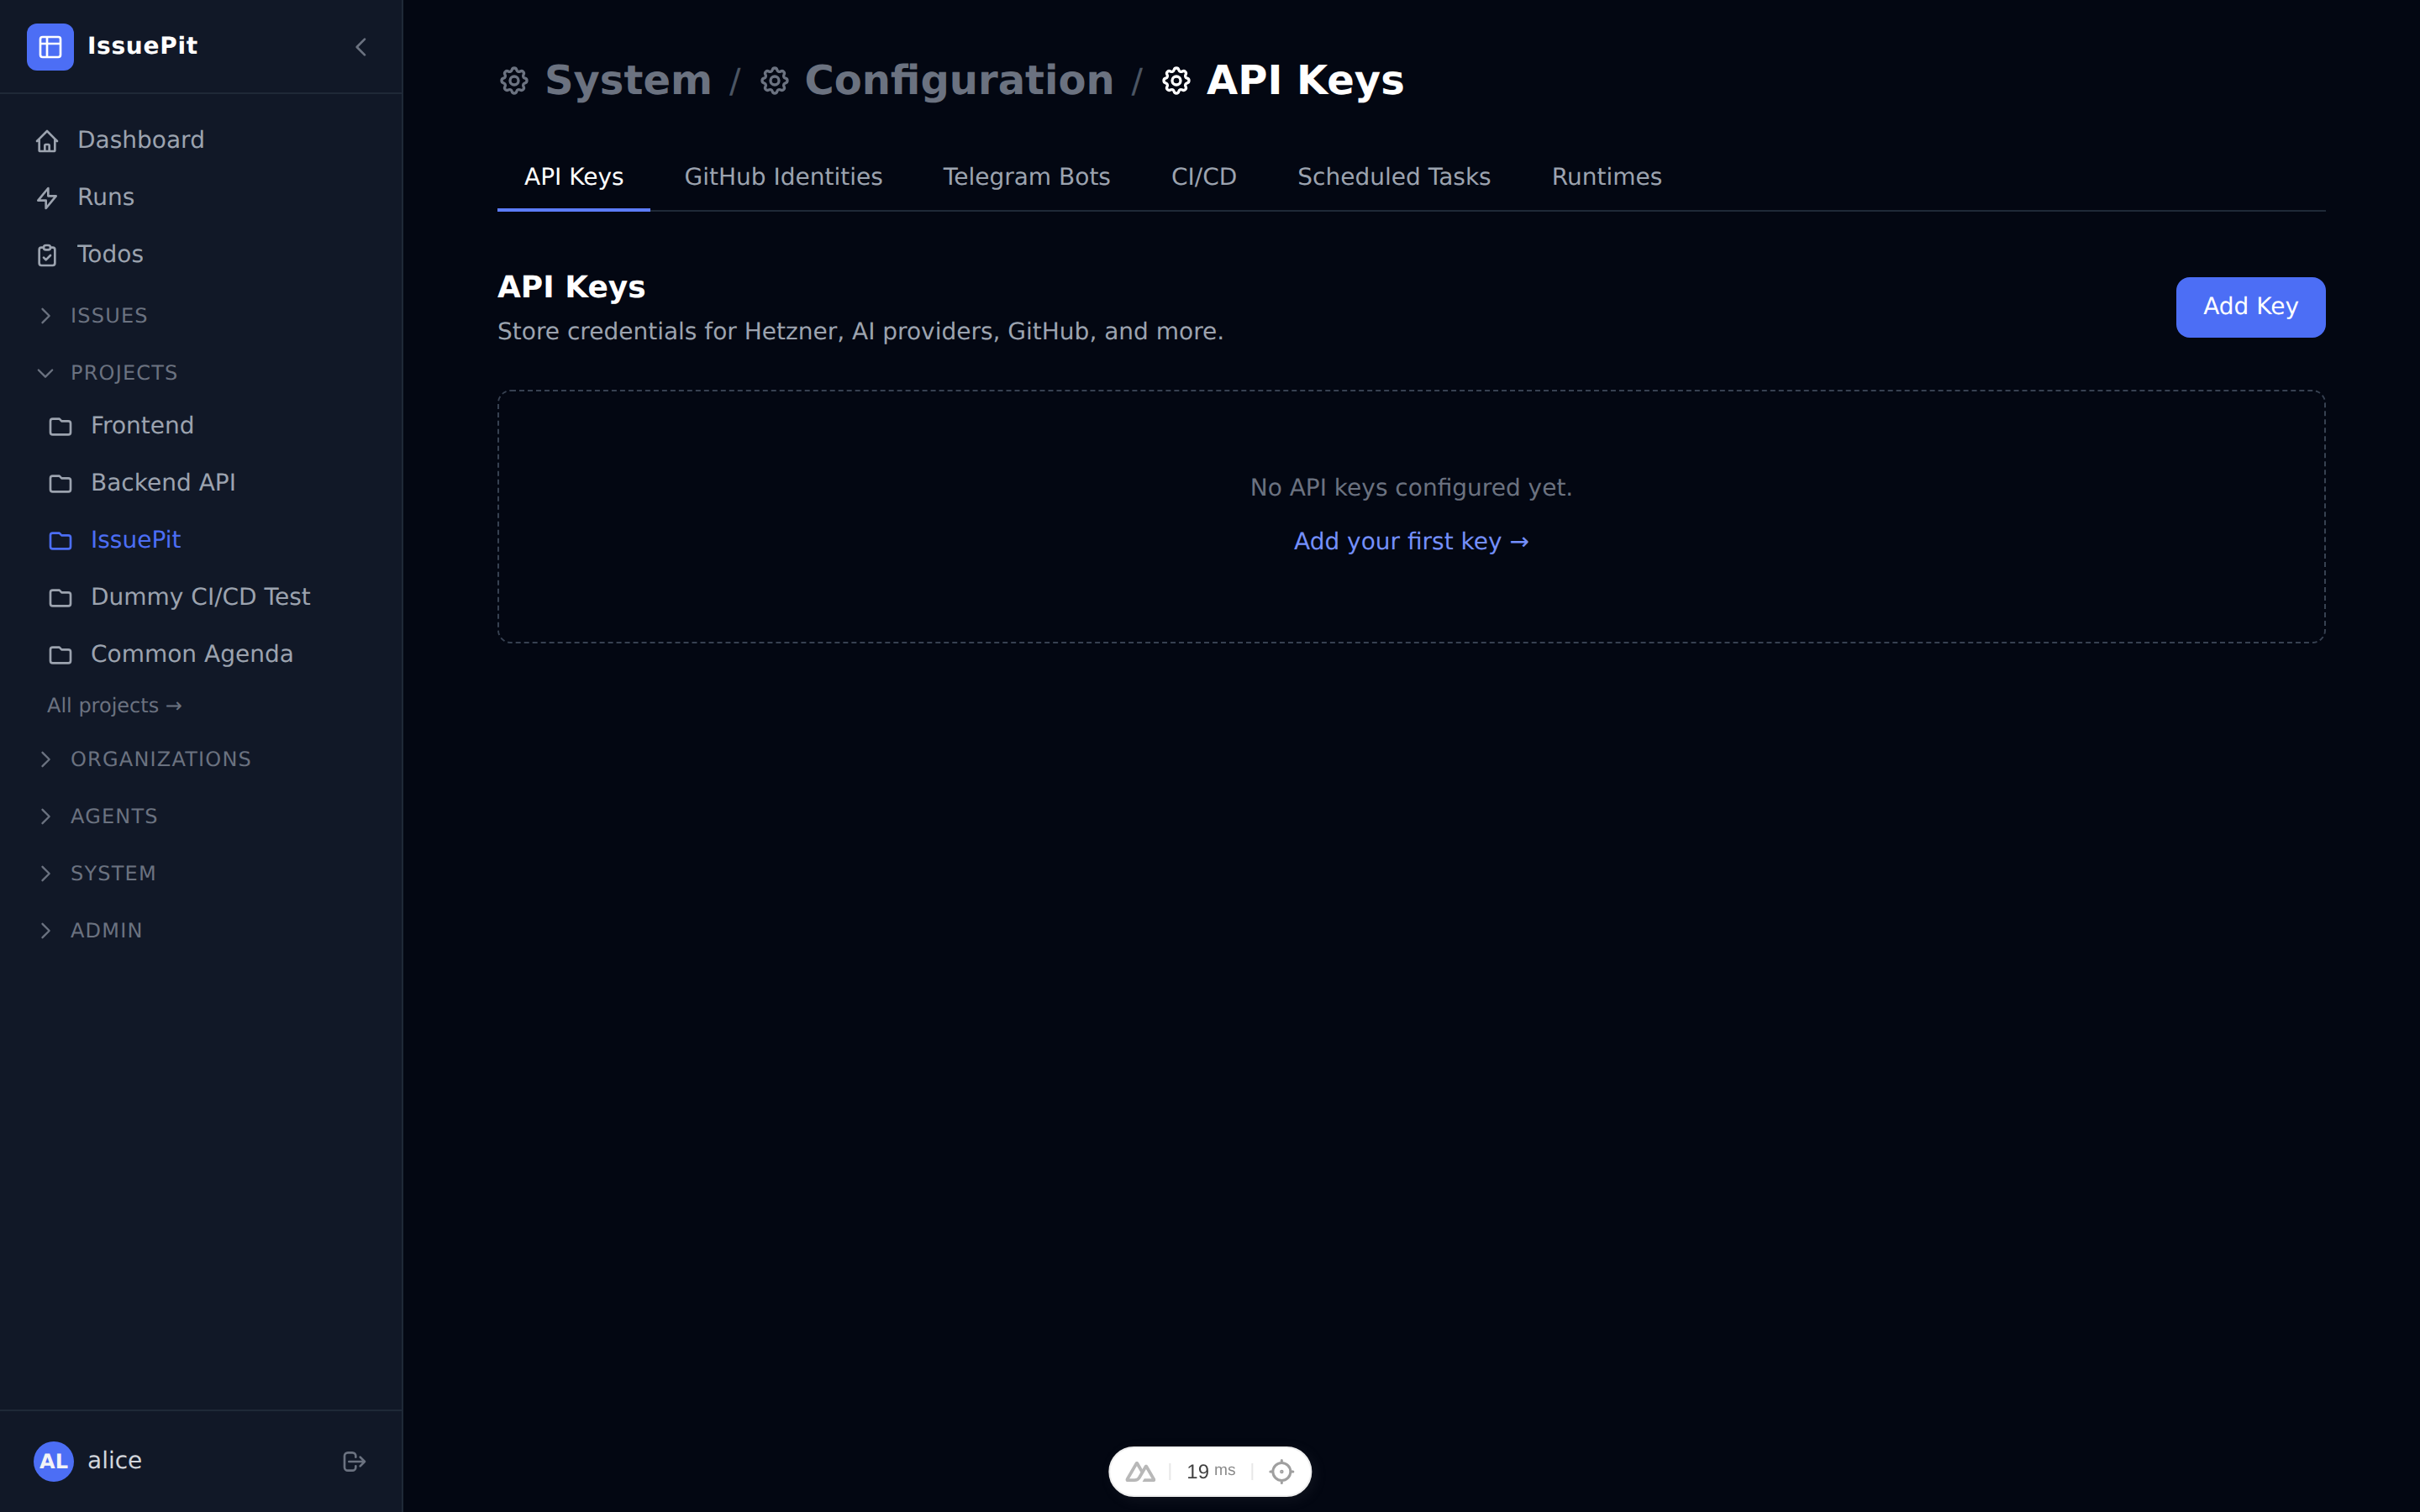Follow the Add your first key link
The height and width of the screenshot is (1512, 2420).
[1411, 541]
